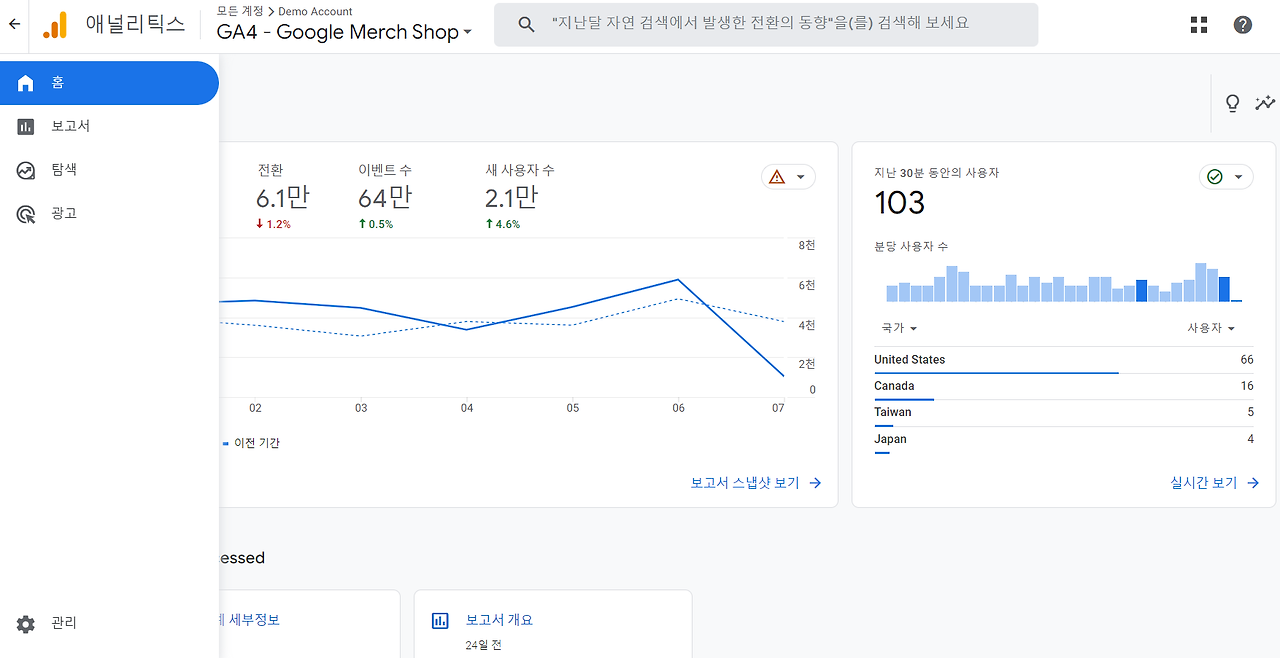Click the report overview card icon
Viewport: 1280px width, 658px height.
point(440,621)
